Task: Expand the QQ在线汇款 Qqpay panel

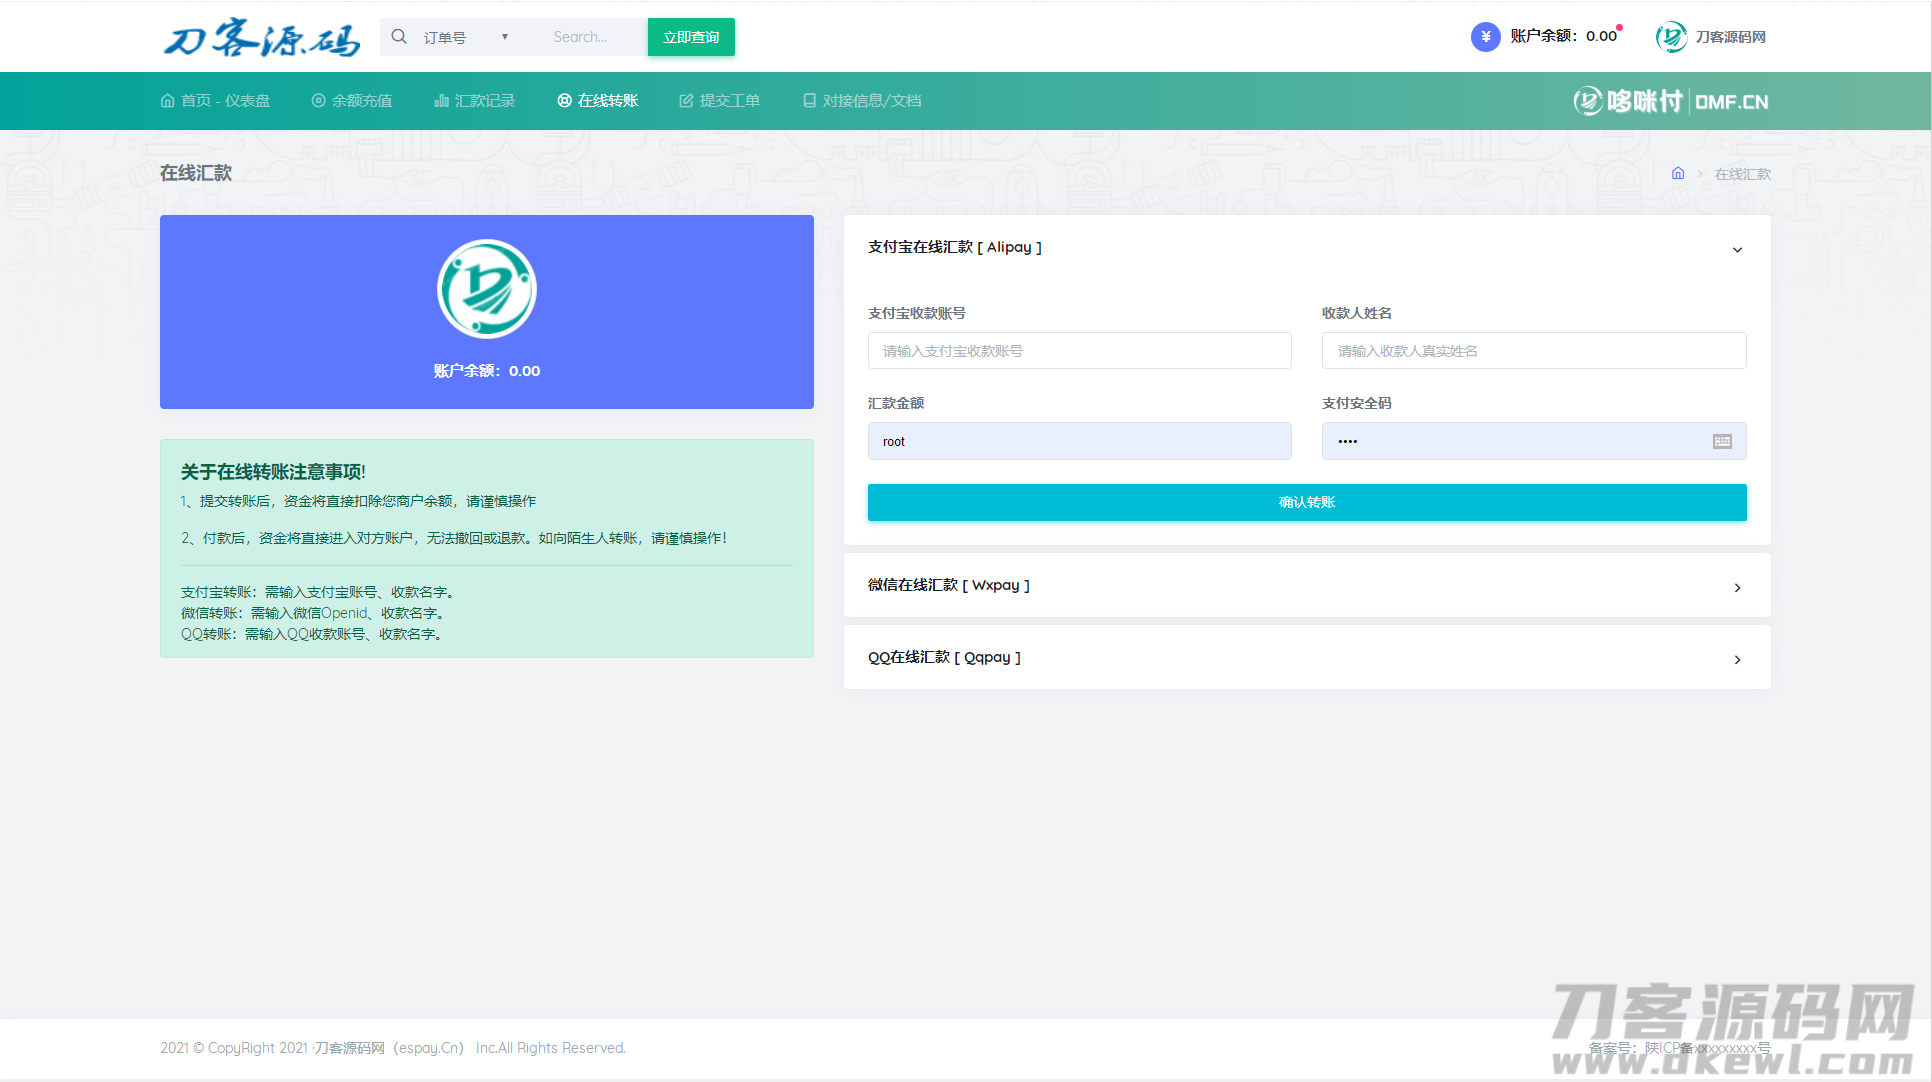Action: point(1737,659)
